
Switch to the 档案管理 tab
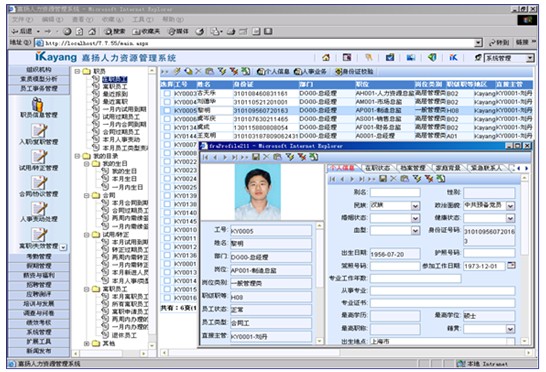(x=413, y=168)
